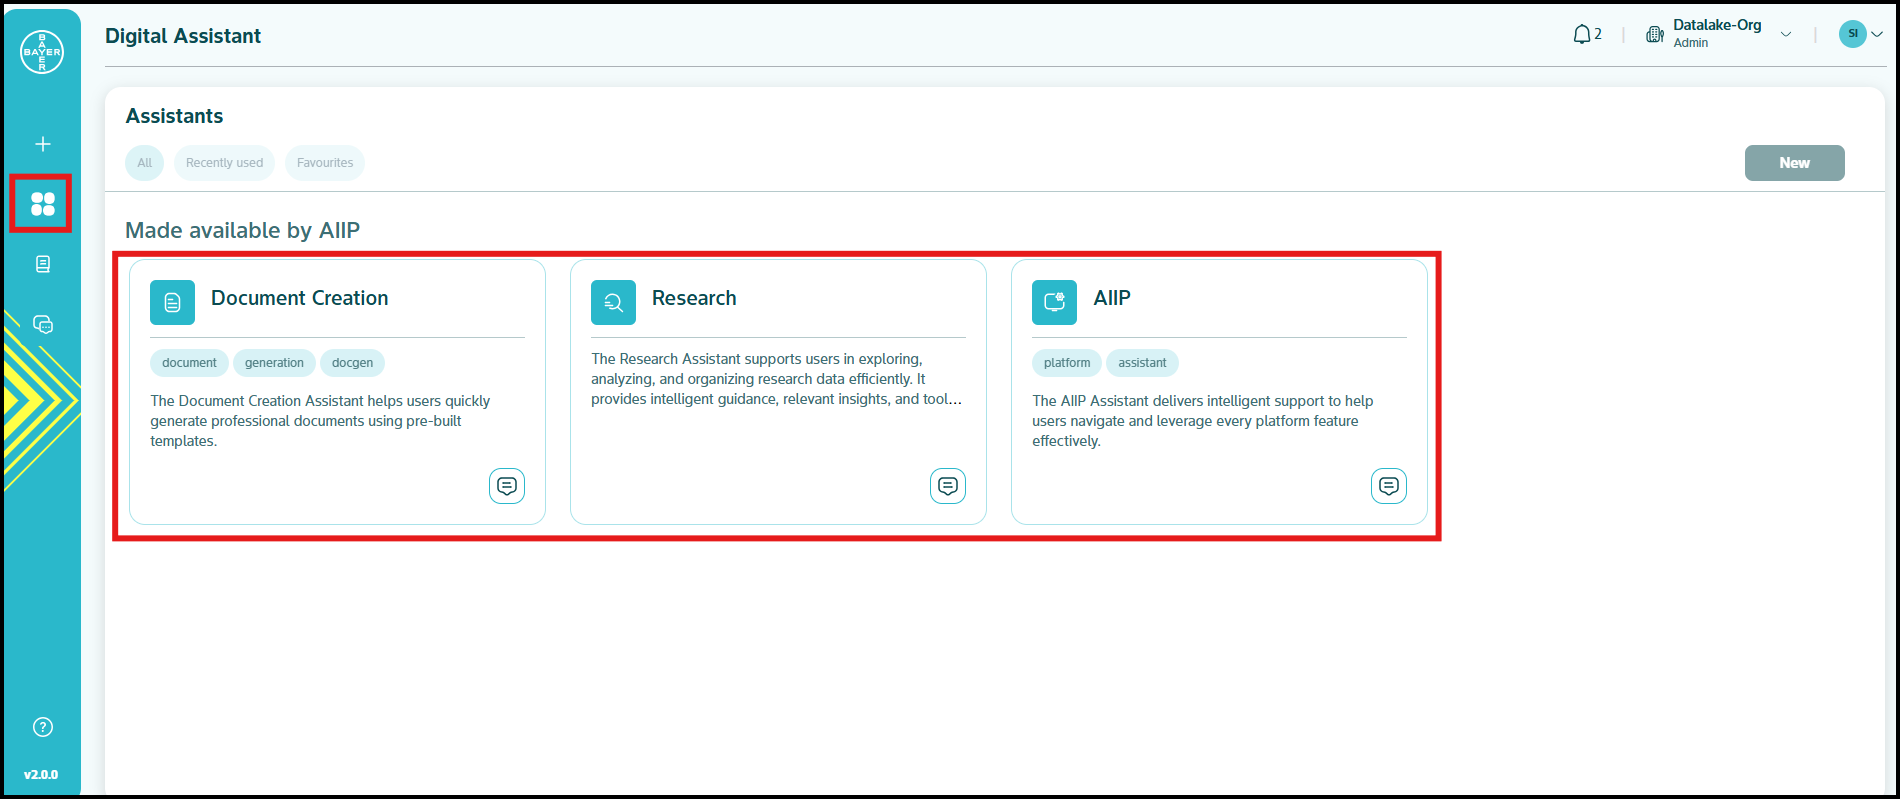Select the All filter tab
This screenshot has width=1900, height=799.
tap(145, 163)
